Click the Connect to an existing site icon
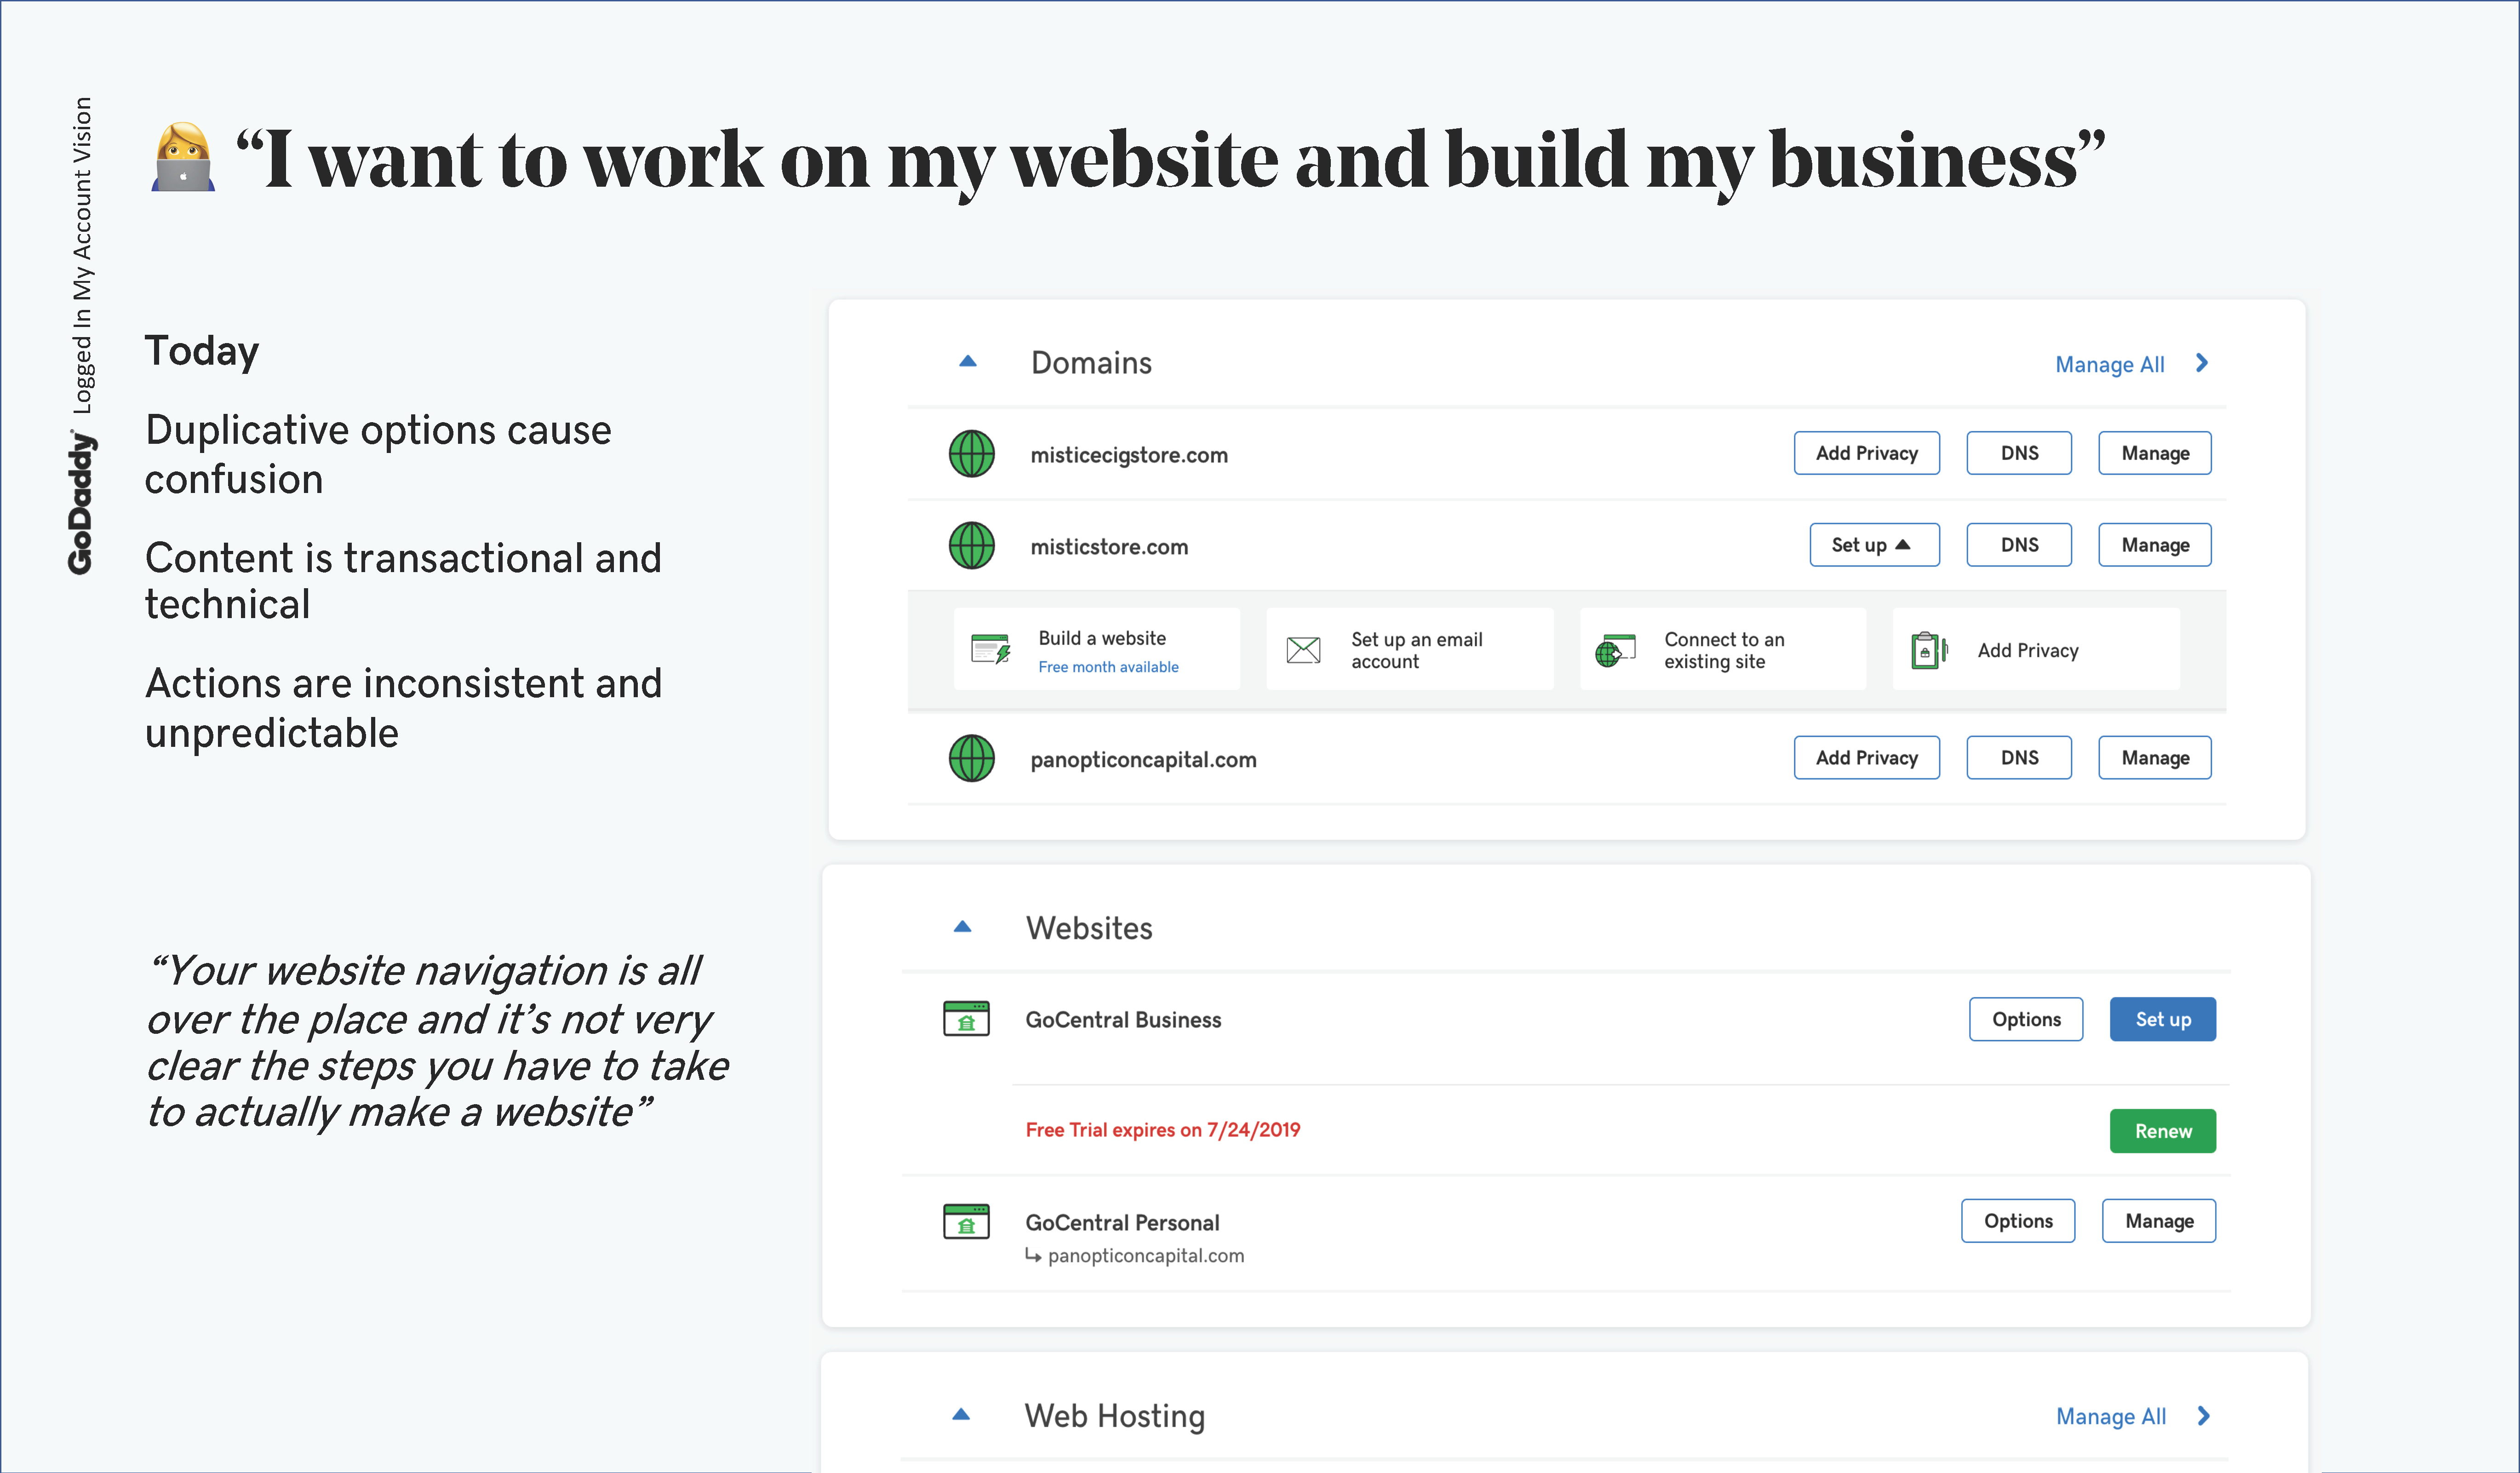 pos(1615,650)
